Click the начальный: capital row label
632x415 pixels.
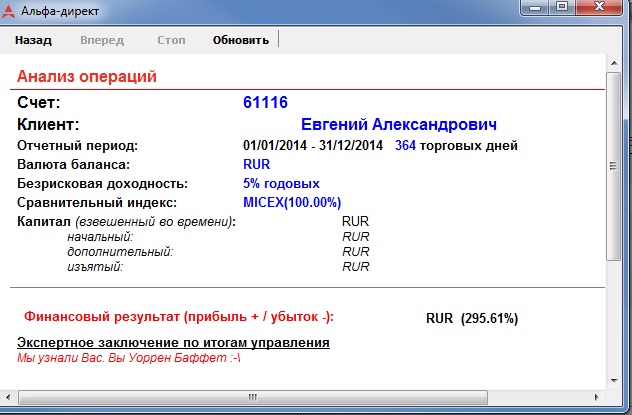(100, 237)
